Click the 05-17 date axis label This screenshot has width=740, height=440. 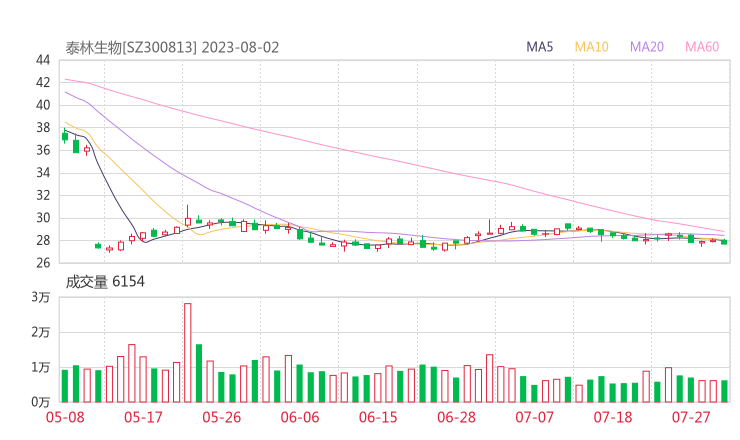tap(143, 417)
